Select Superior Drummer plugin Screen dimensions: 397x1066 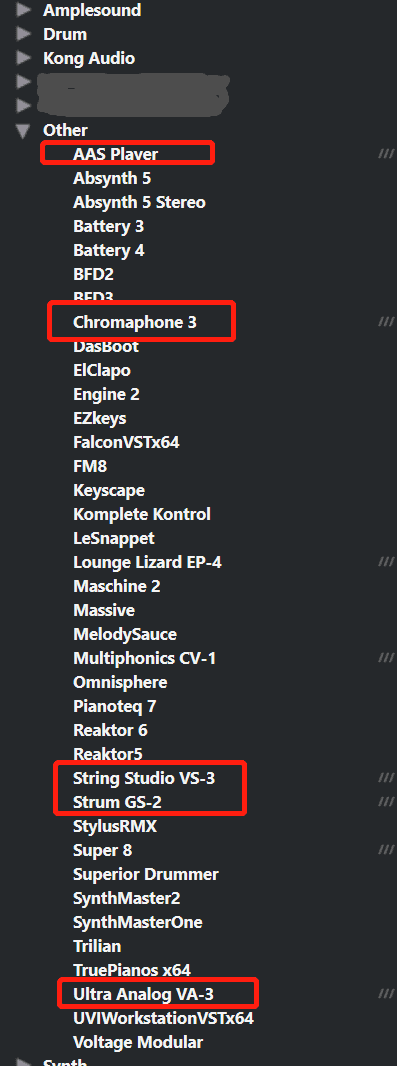[146, 874]
